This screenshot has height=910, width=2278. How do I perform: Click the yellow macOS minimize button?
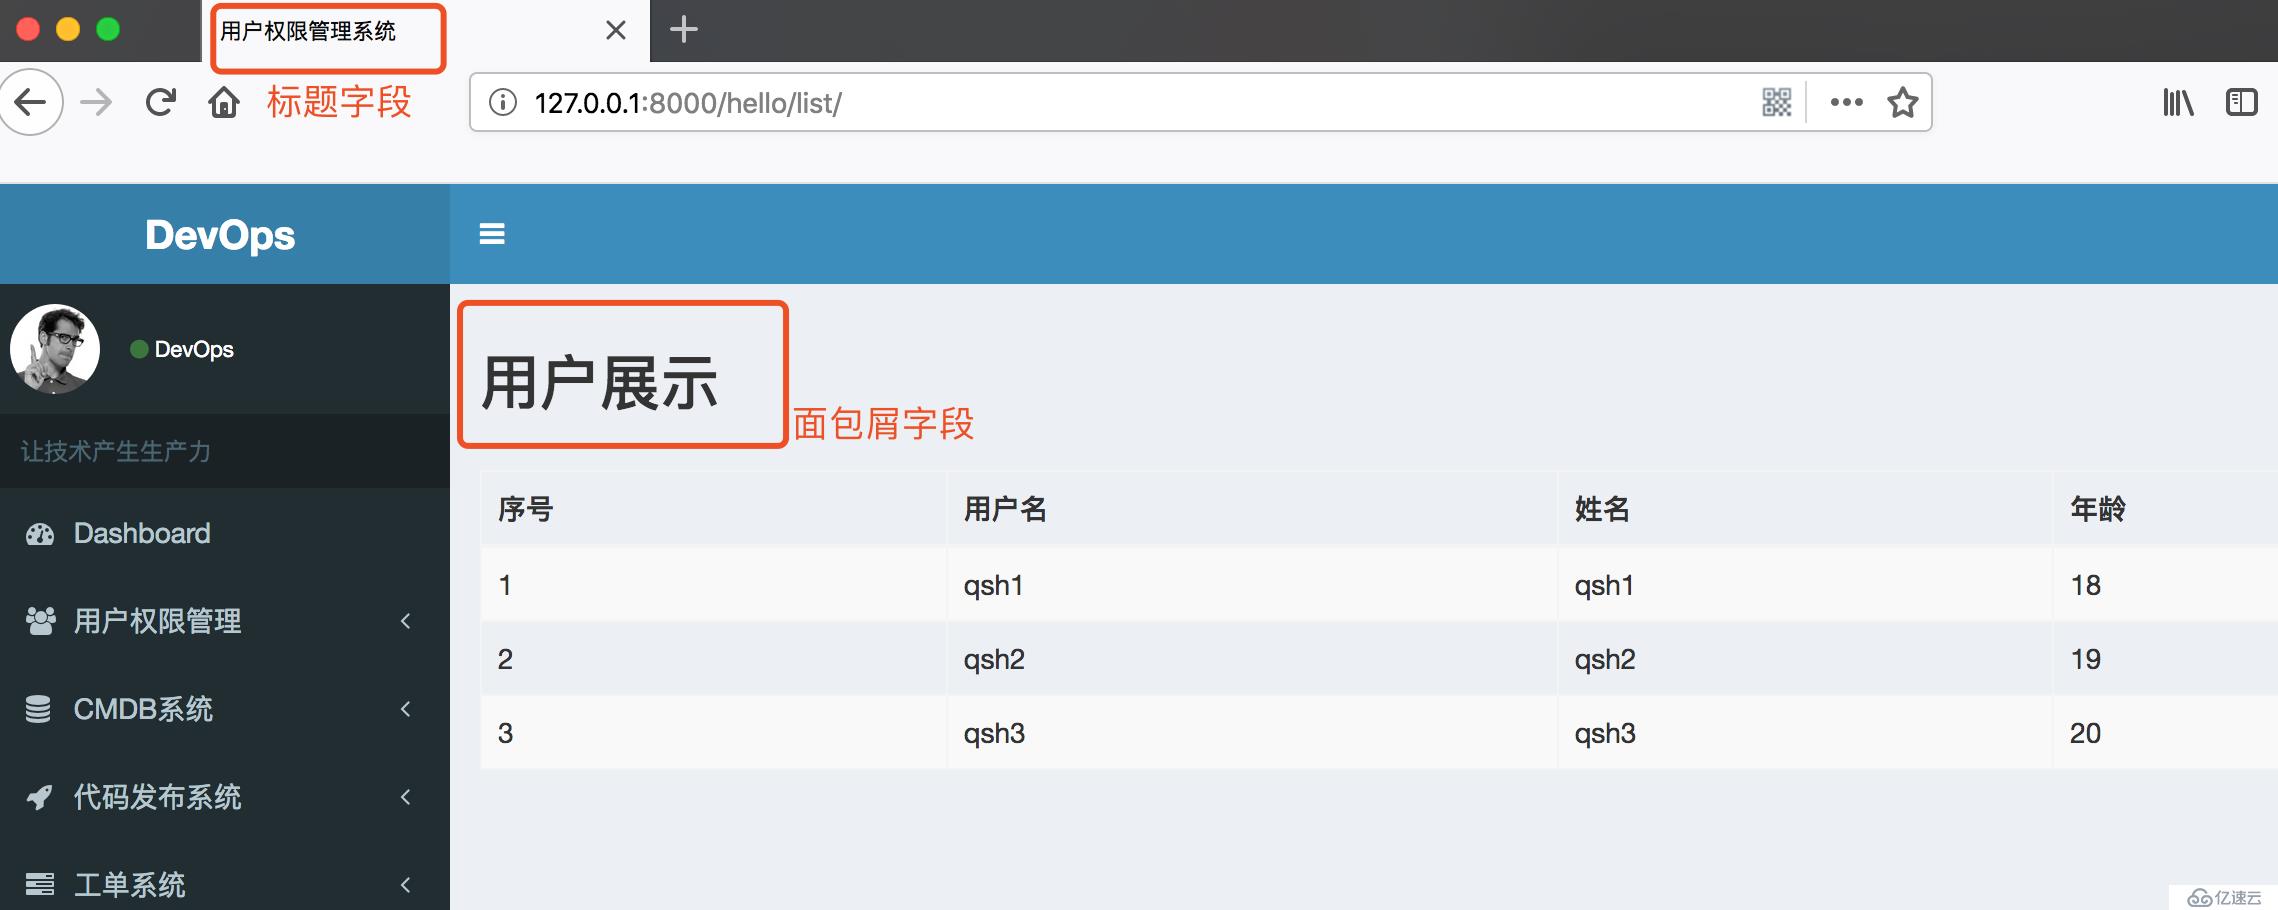pyautogui.click(x=68, y=29)
